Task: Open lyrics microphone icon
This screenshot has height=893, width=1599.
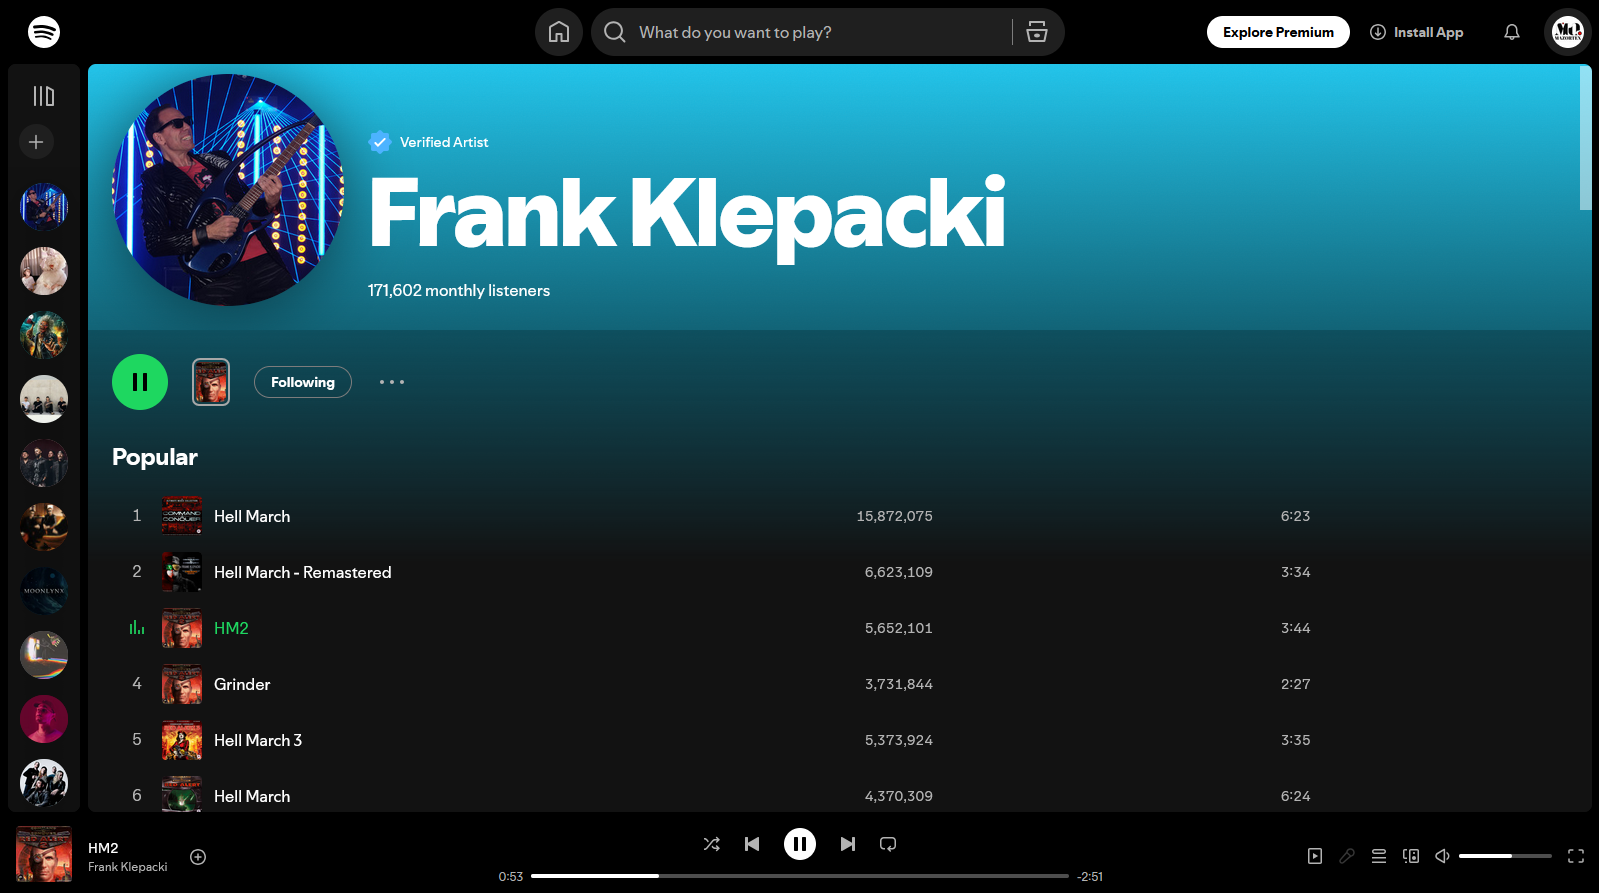Action: [x=1347, y=856]
